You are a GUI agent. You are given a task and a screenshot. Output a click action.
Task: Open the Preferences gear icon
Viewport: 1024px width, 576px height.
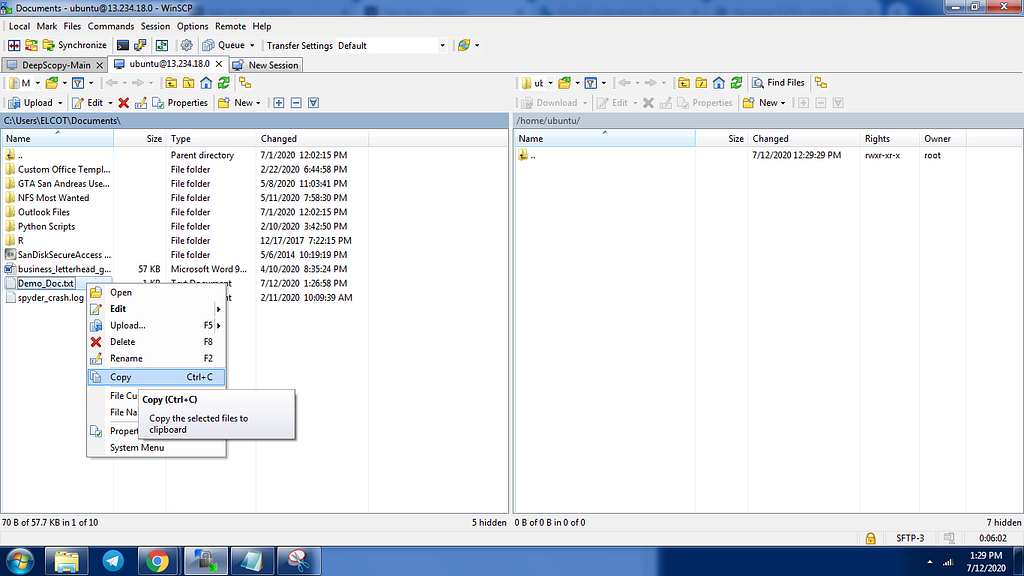pos(186,45)
